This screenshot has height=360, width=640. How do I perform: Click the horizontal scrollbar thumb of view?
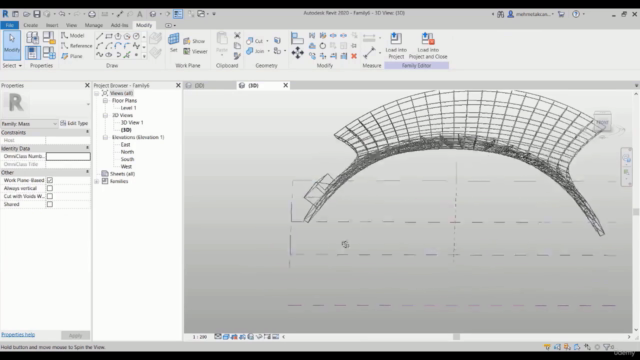click(456, 337)
